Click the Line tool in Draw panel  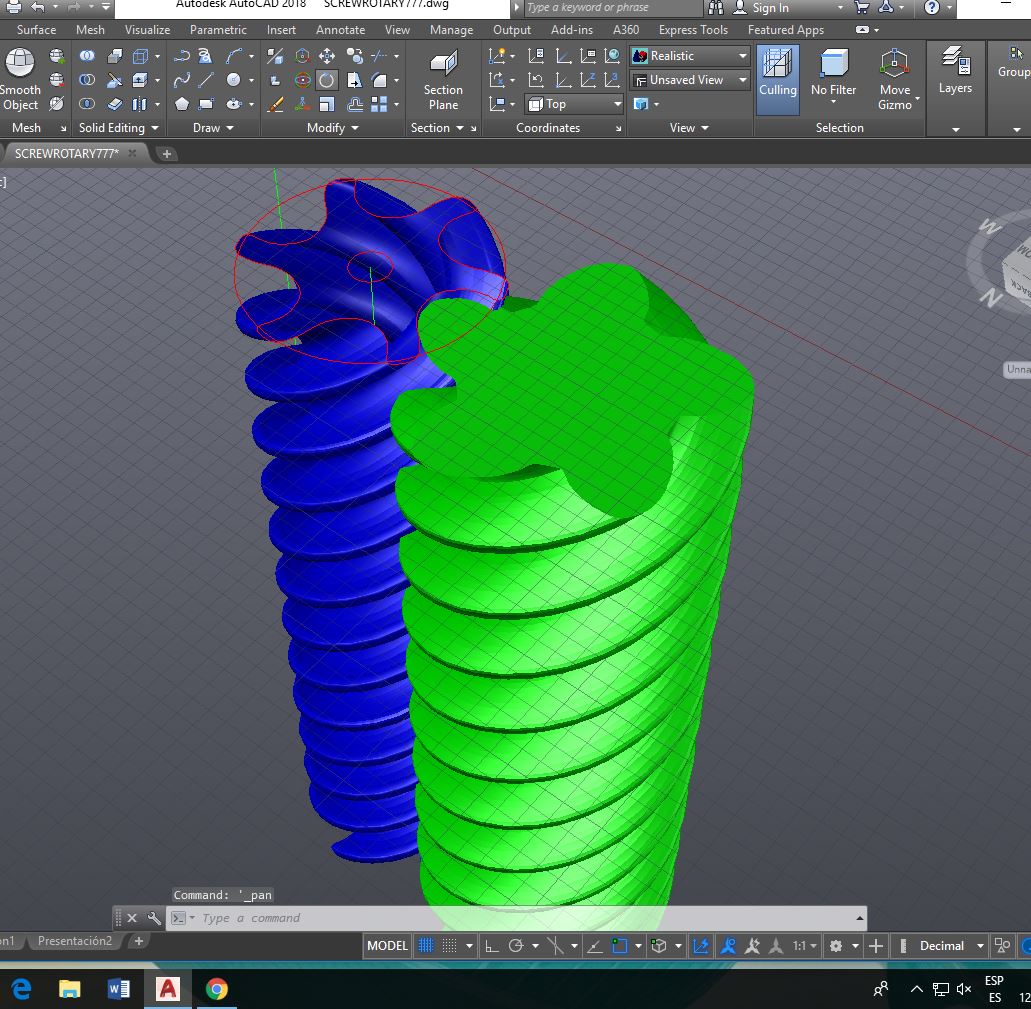click(x=206, y=80)
